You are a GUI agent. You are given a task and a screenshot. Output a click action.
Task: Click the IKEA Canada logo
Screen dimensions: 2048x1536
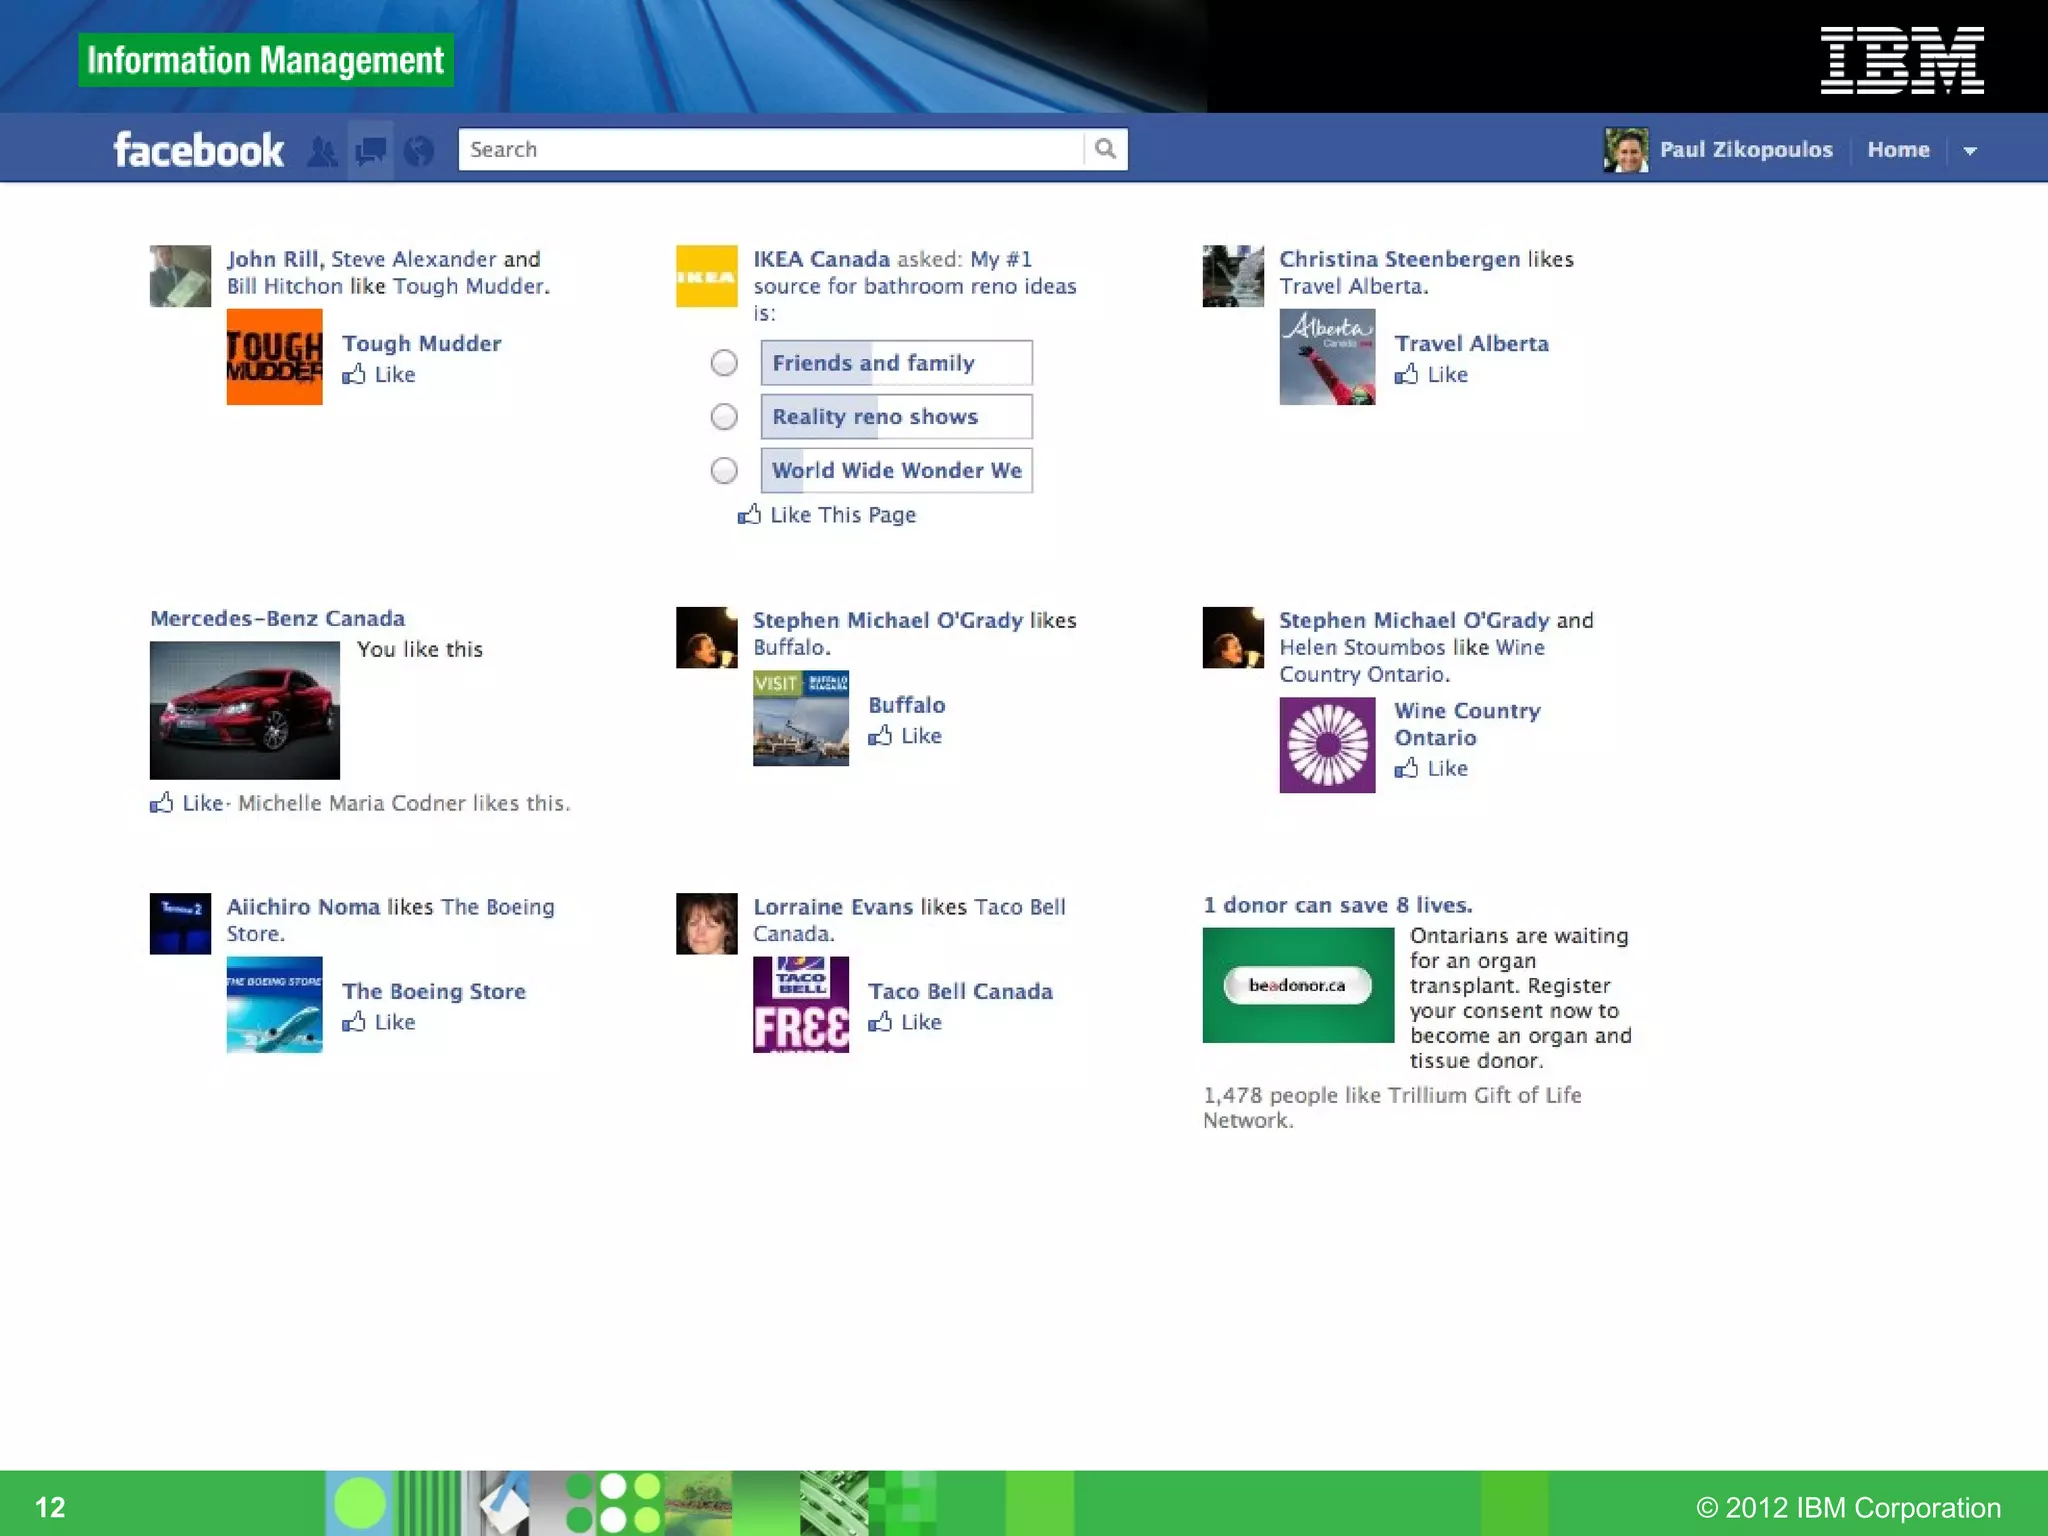coord(706,276)
